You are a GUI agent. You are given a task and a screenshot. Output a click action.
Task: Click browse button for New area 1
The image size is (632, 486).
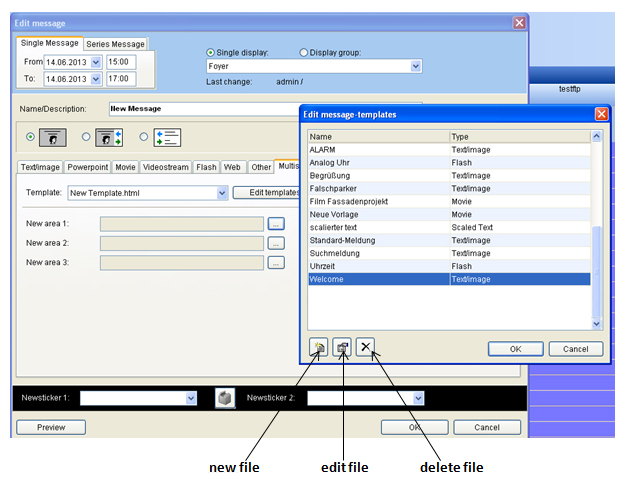(x=277, y=224)
